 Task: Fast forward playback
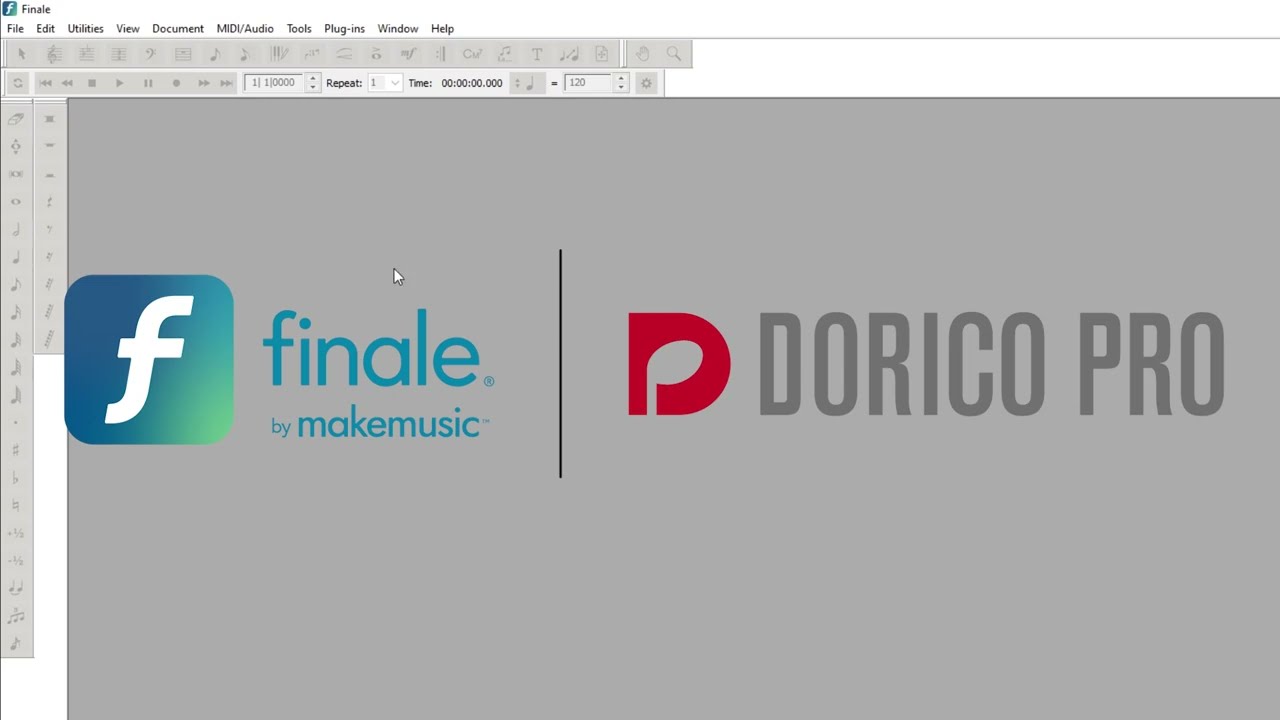[x=204, y=83]
